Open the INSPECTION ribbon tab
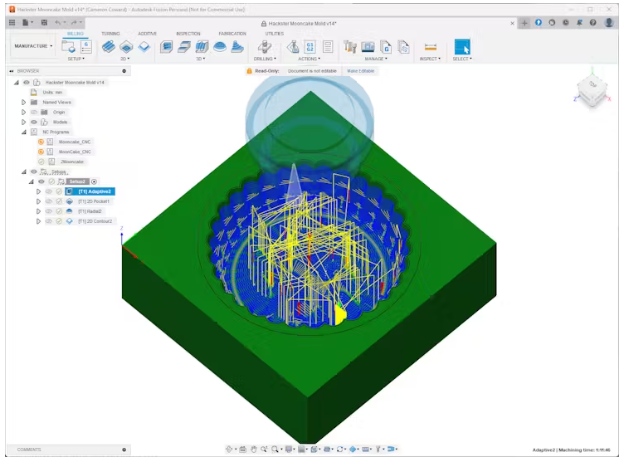This screenshot has width=626, height=466. pyautogui.click(x=188, y=33)
